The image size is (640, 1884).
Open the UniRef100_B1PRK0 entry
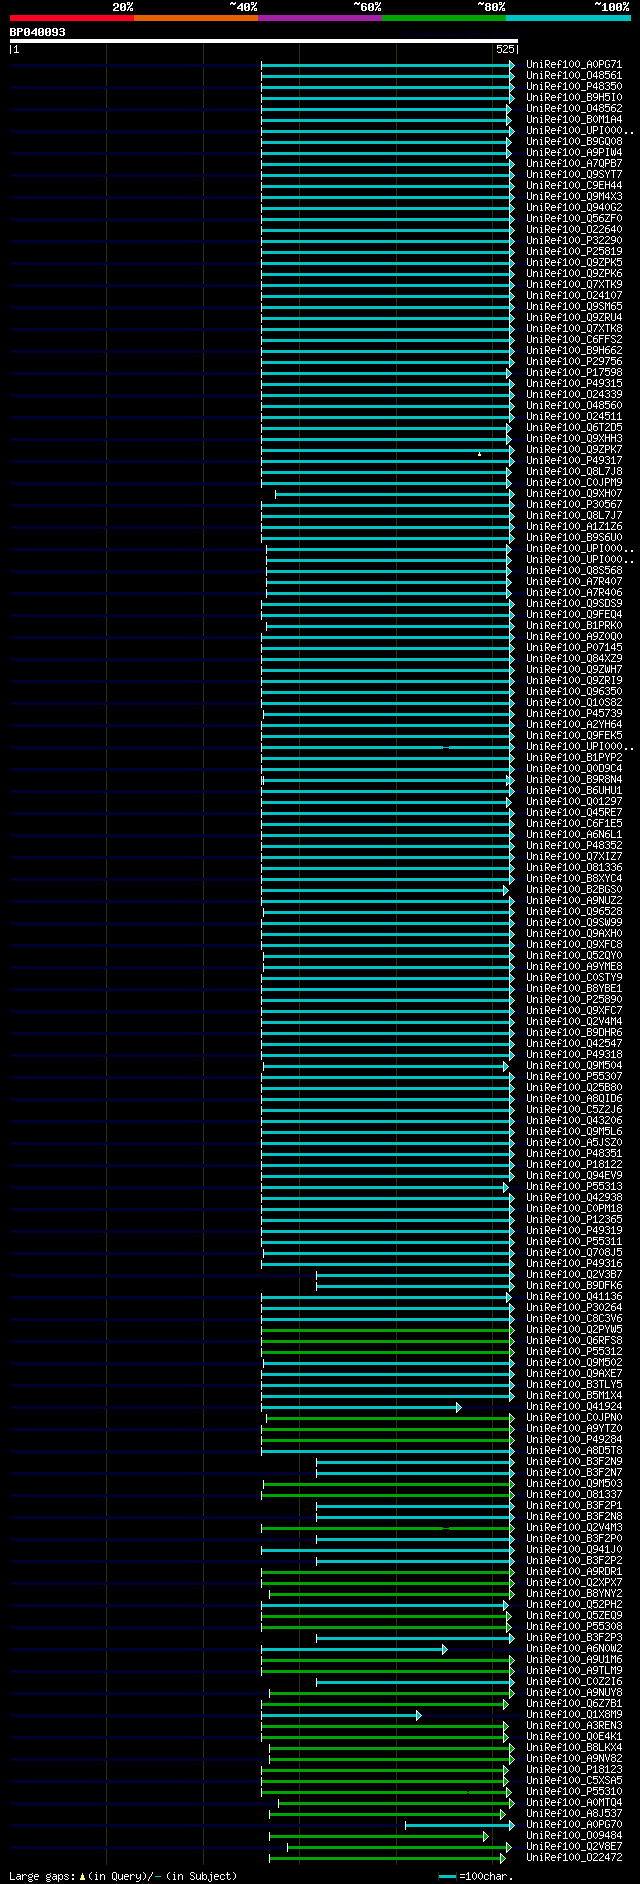click(574, 625)
